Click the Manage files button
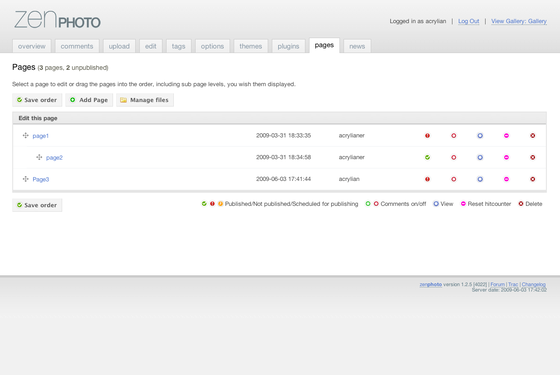 pos(145,100)
